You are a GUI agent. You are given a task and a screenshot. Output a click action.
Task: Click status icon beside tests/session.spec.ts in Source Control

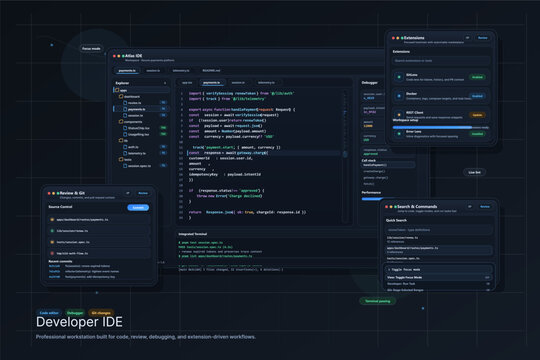click(52, 242)
